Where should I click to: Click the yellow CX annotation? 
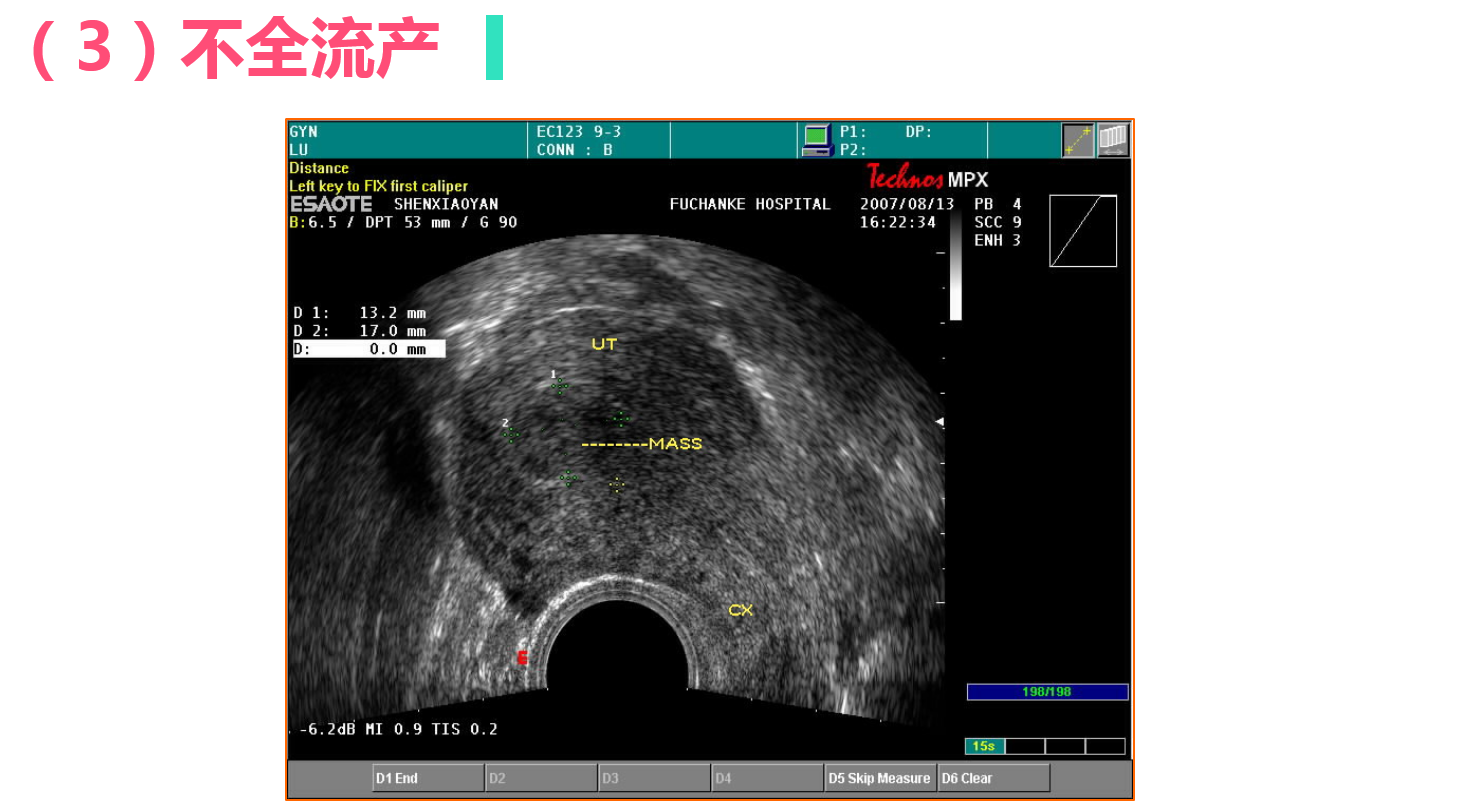click(740, 609)
